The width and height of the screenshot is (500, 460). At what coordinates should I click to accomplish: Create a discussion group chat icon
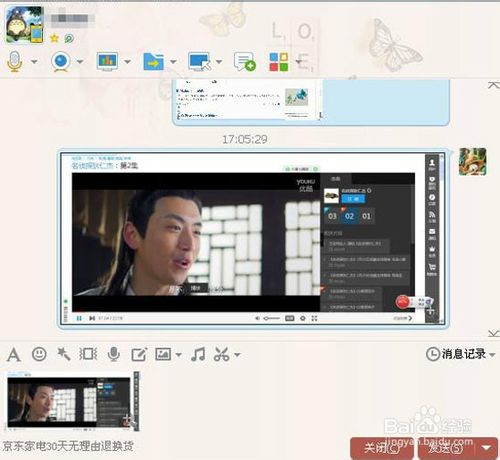(x=245, y=62)
